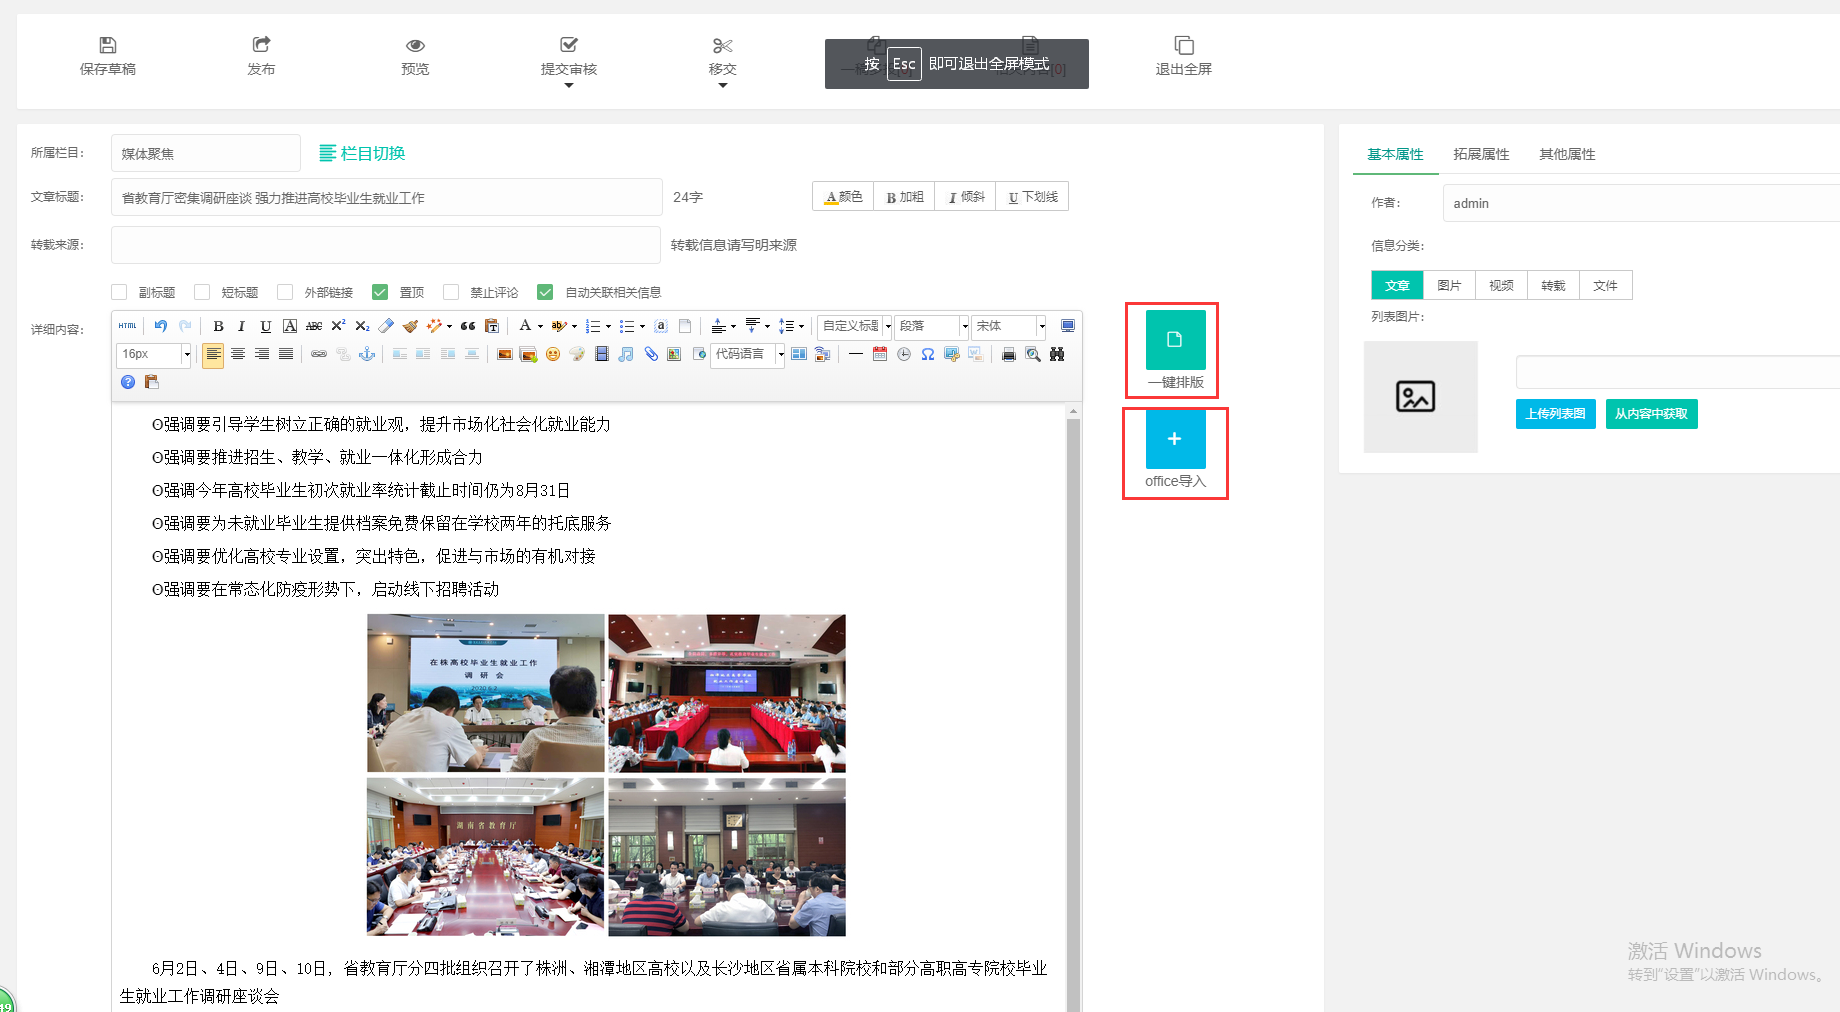
Task: Toggle HTML source mode in the editor
Action: point(128,326)
